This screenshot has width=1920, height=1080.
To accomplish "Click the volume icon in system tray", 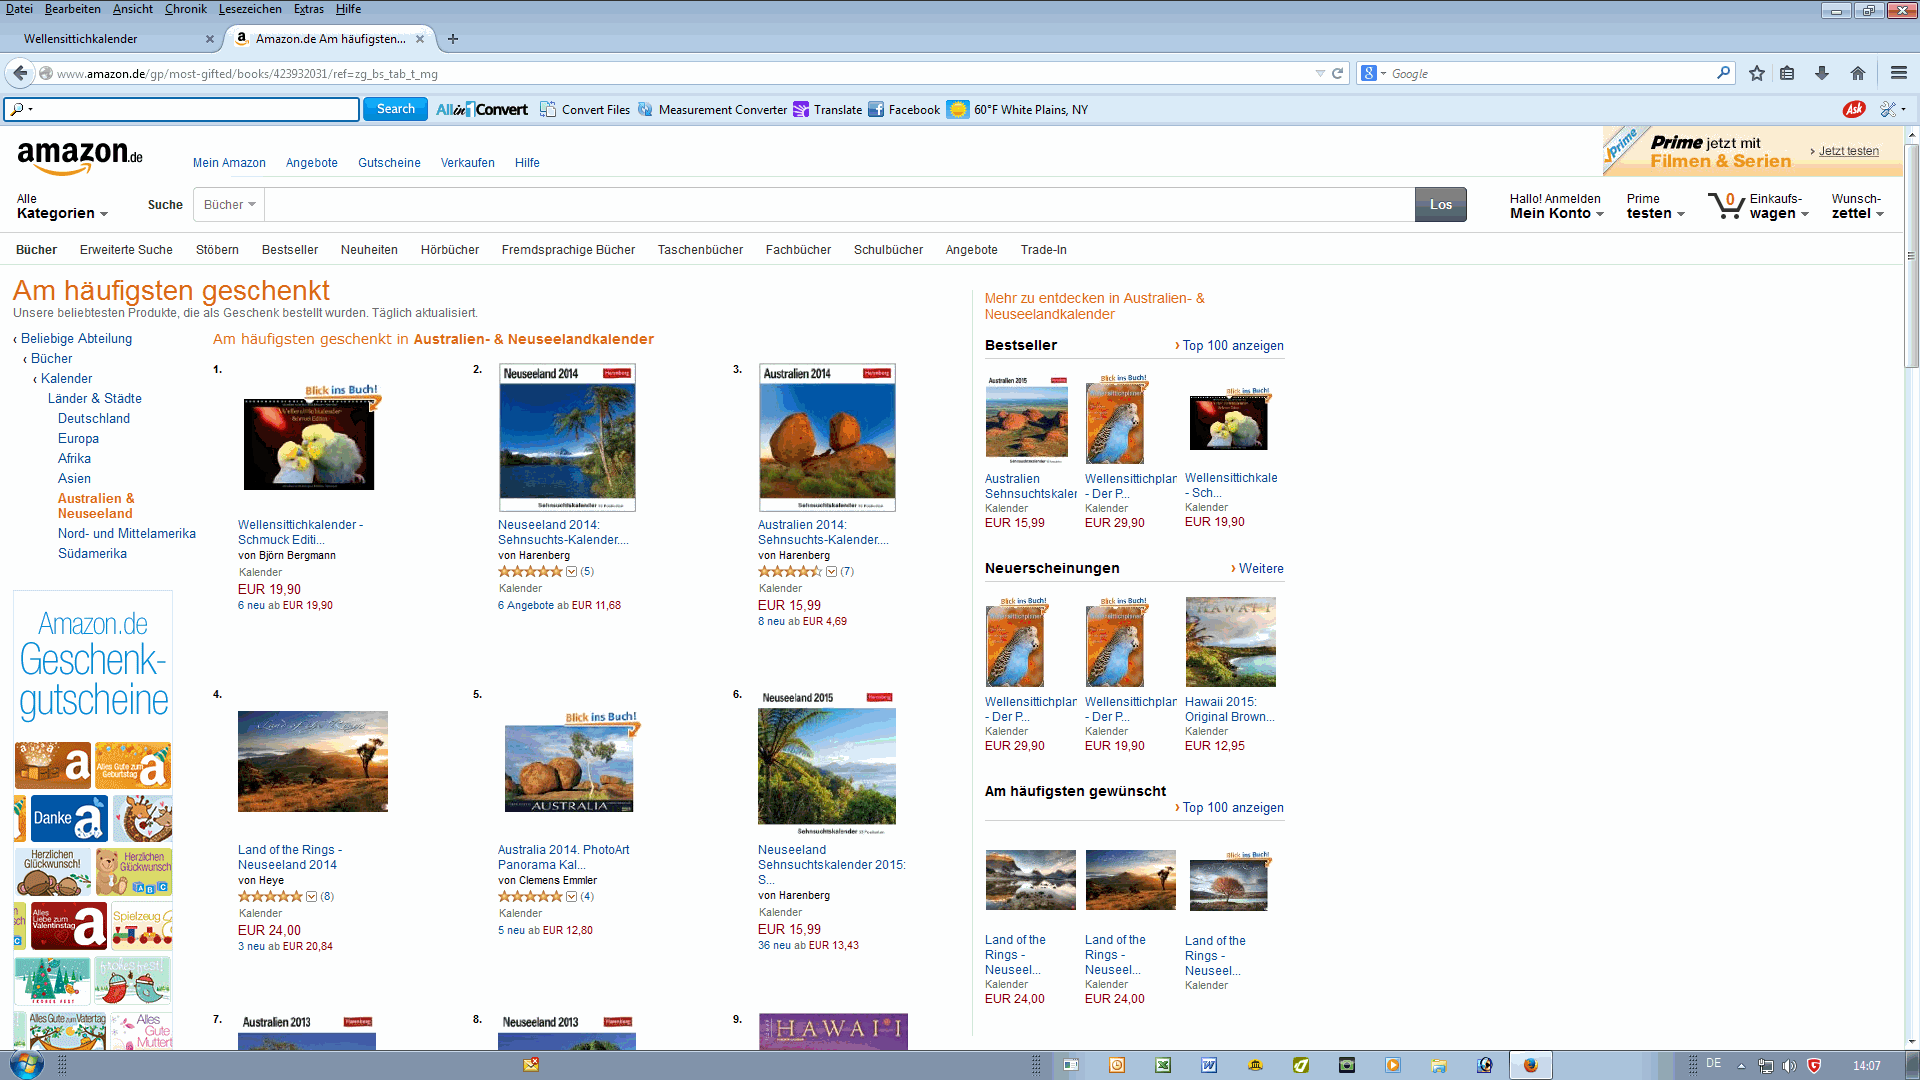I will [1789, 1065].
